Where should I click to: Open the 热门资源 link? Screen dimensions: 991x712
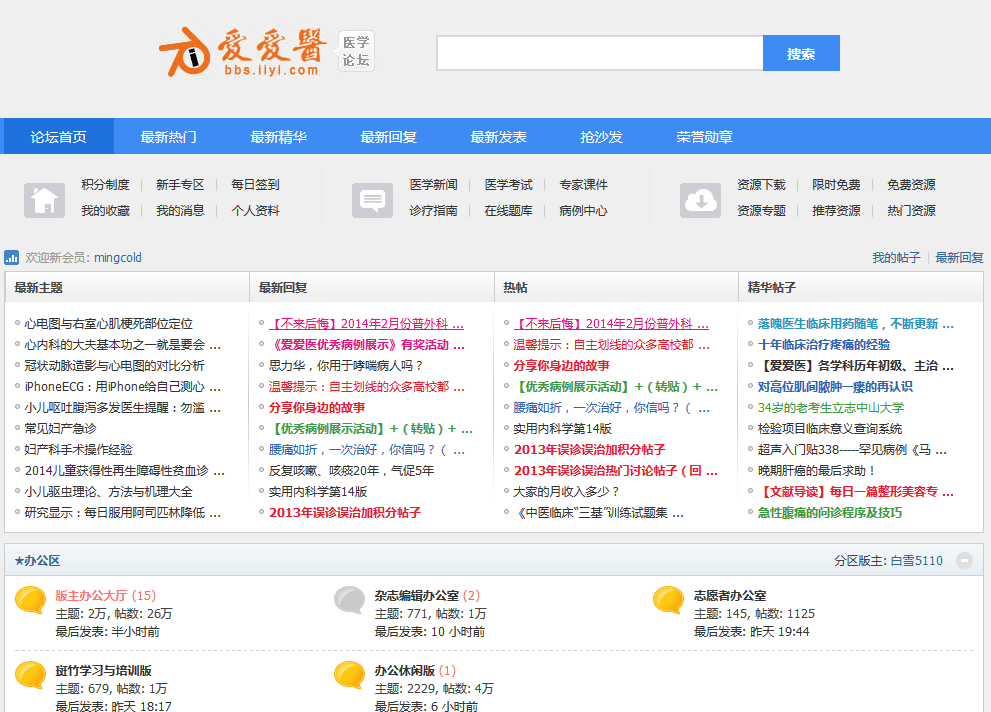tap(911, 210)
